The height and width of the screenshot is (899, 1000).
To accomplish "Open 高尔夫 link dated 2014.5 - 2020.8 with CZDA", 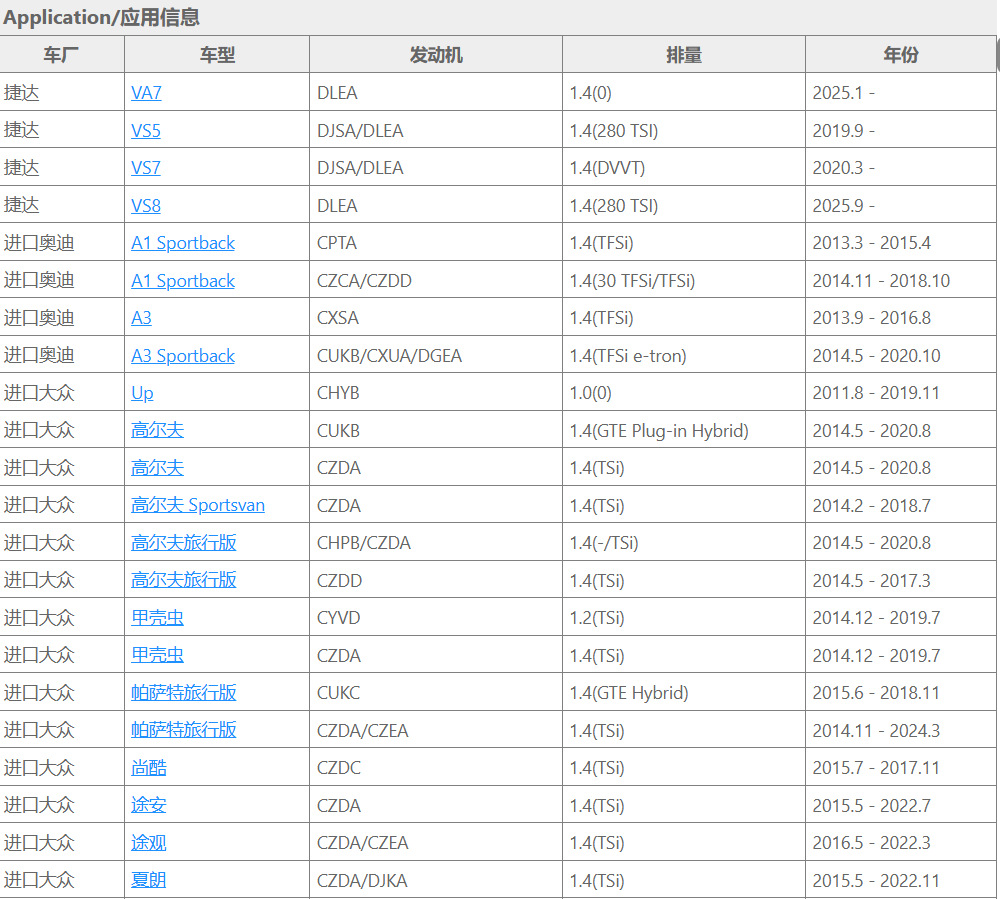I will coord(158,468).
